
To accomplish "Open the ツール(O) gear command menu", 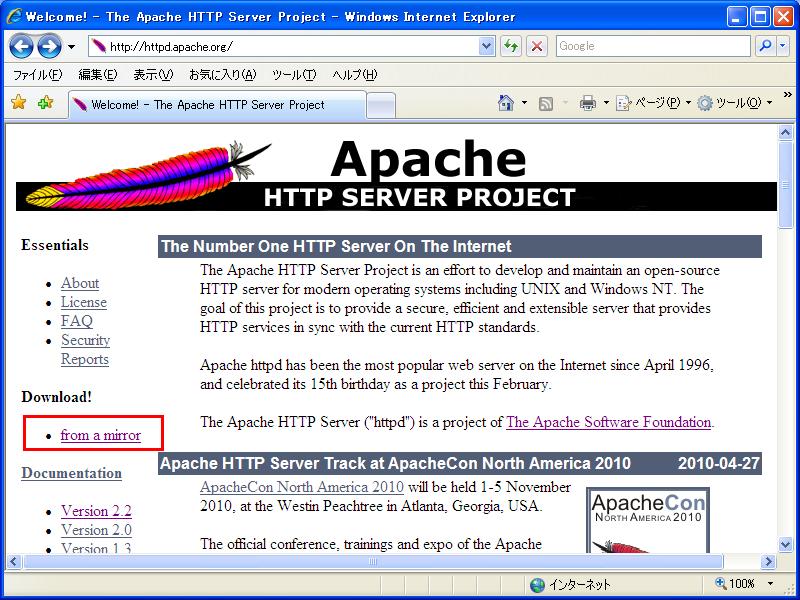I will pos(735,103).
